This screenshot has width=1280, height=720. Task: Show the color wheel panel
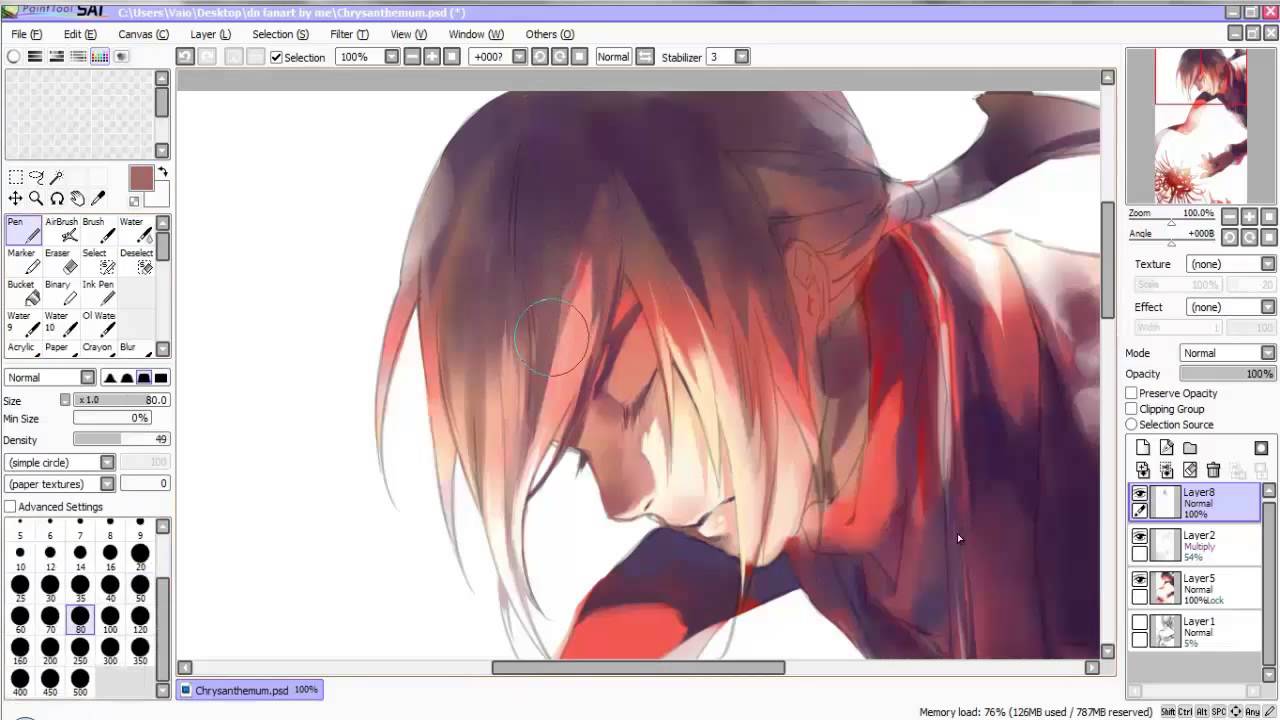tap(13, 57)
